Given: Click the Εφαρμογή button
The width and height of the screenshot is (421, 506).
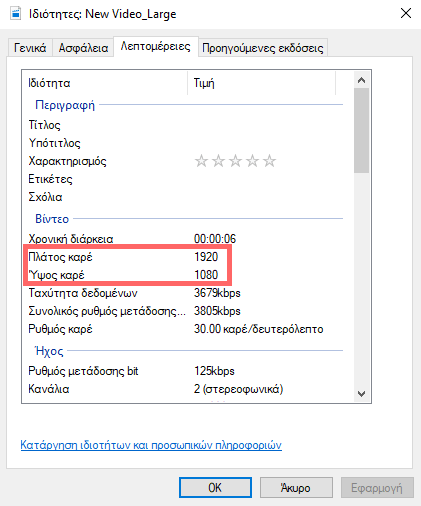Looking at the screenshot, I should click(377, 487).
